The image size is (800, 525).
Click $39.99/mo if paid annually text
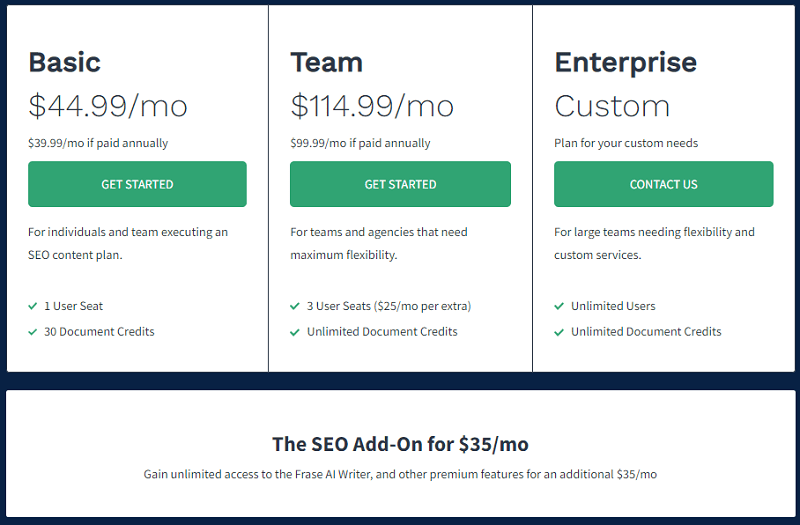[x=98, y=143]
